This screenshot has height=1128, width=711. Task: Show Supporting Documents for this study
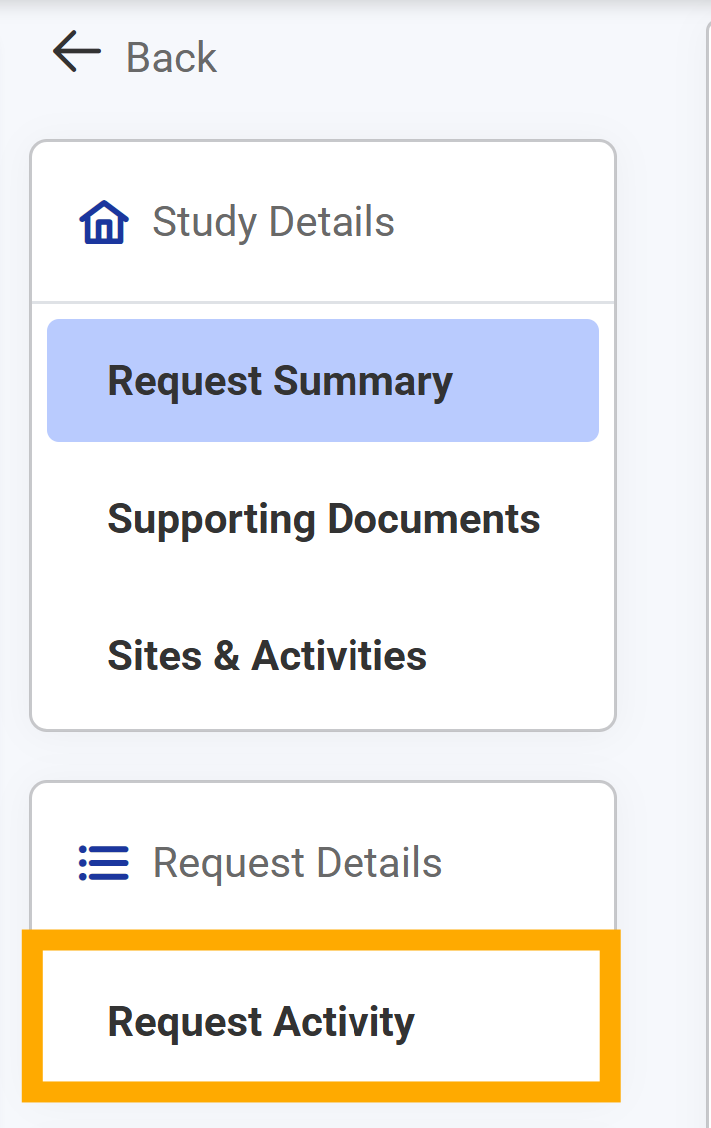coord(323,519)
